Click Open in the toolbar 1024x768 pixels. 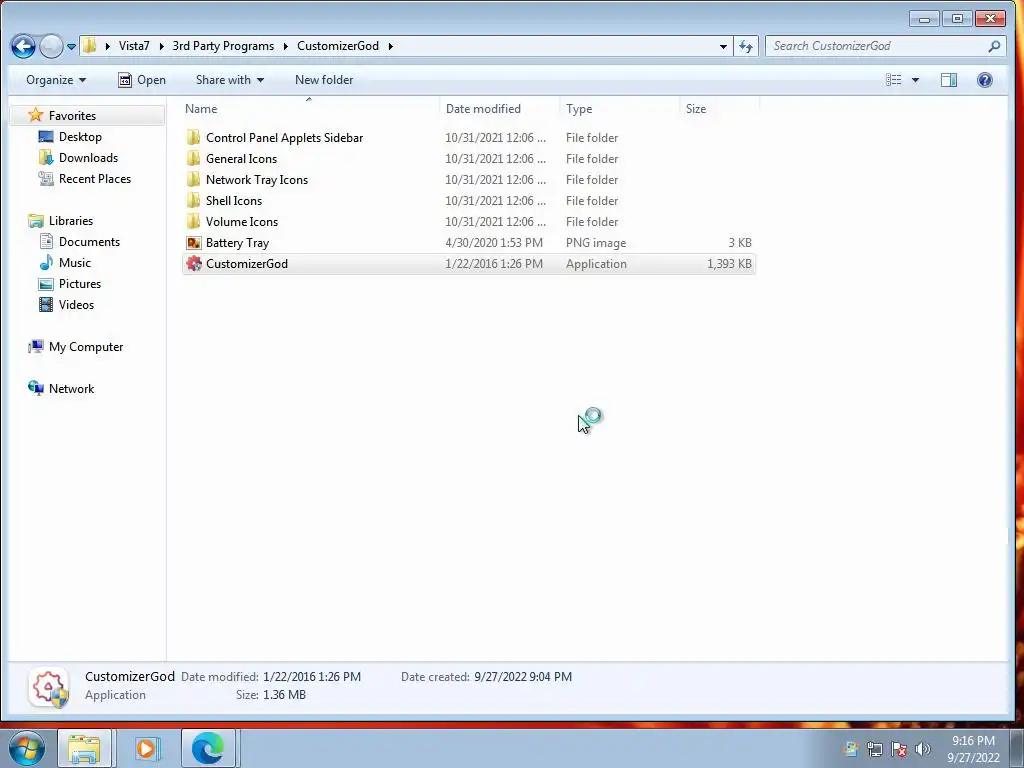pos(142,80)
